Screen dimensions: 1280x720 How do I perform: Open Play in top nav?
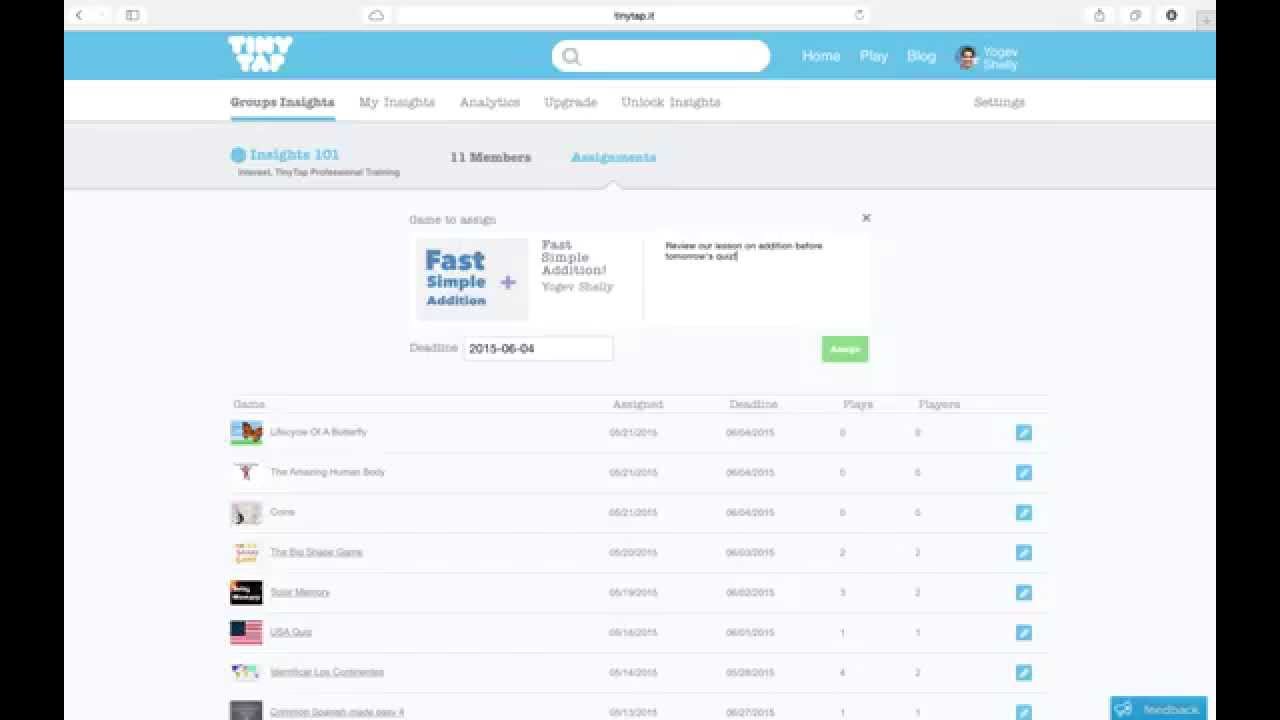[x=873, y=56]
